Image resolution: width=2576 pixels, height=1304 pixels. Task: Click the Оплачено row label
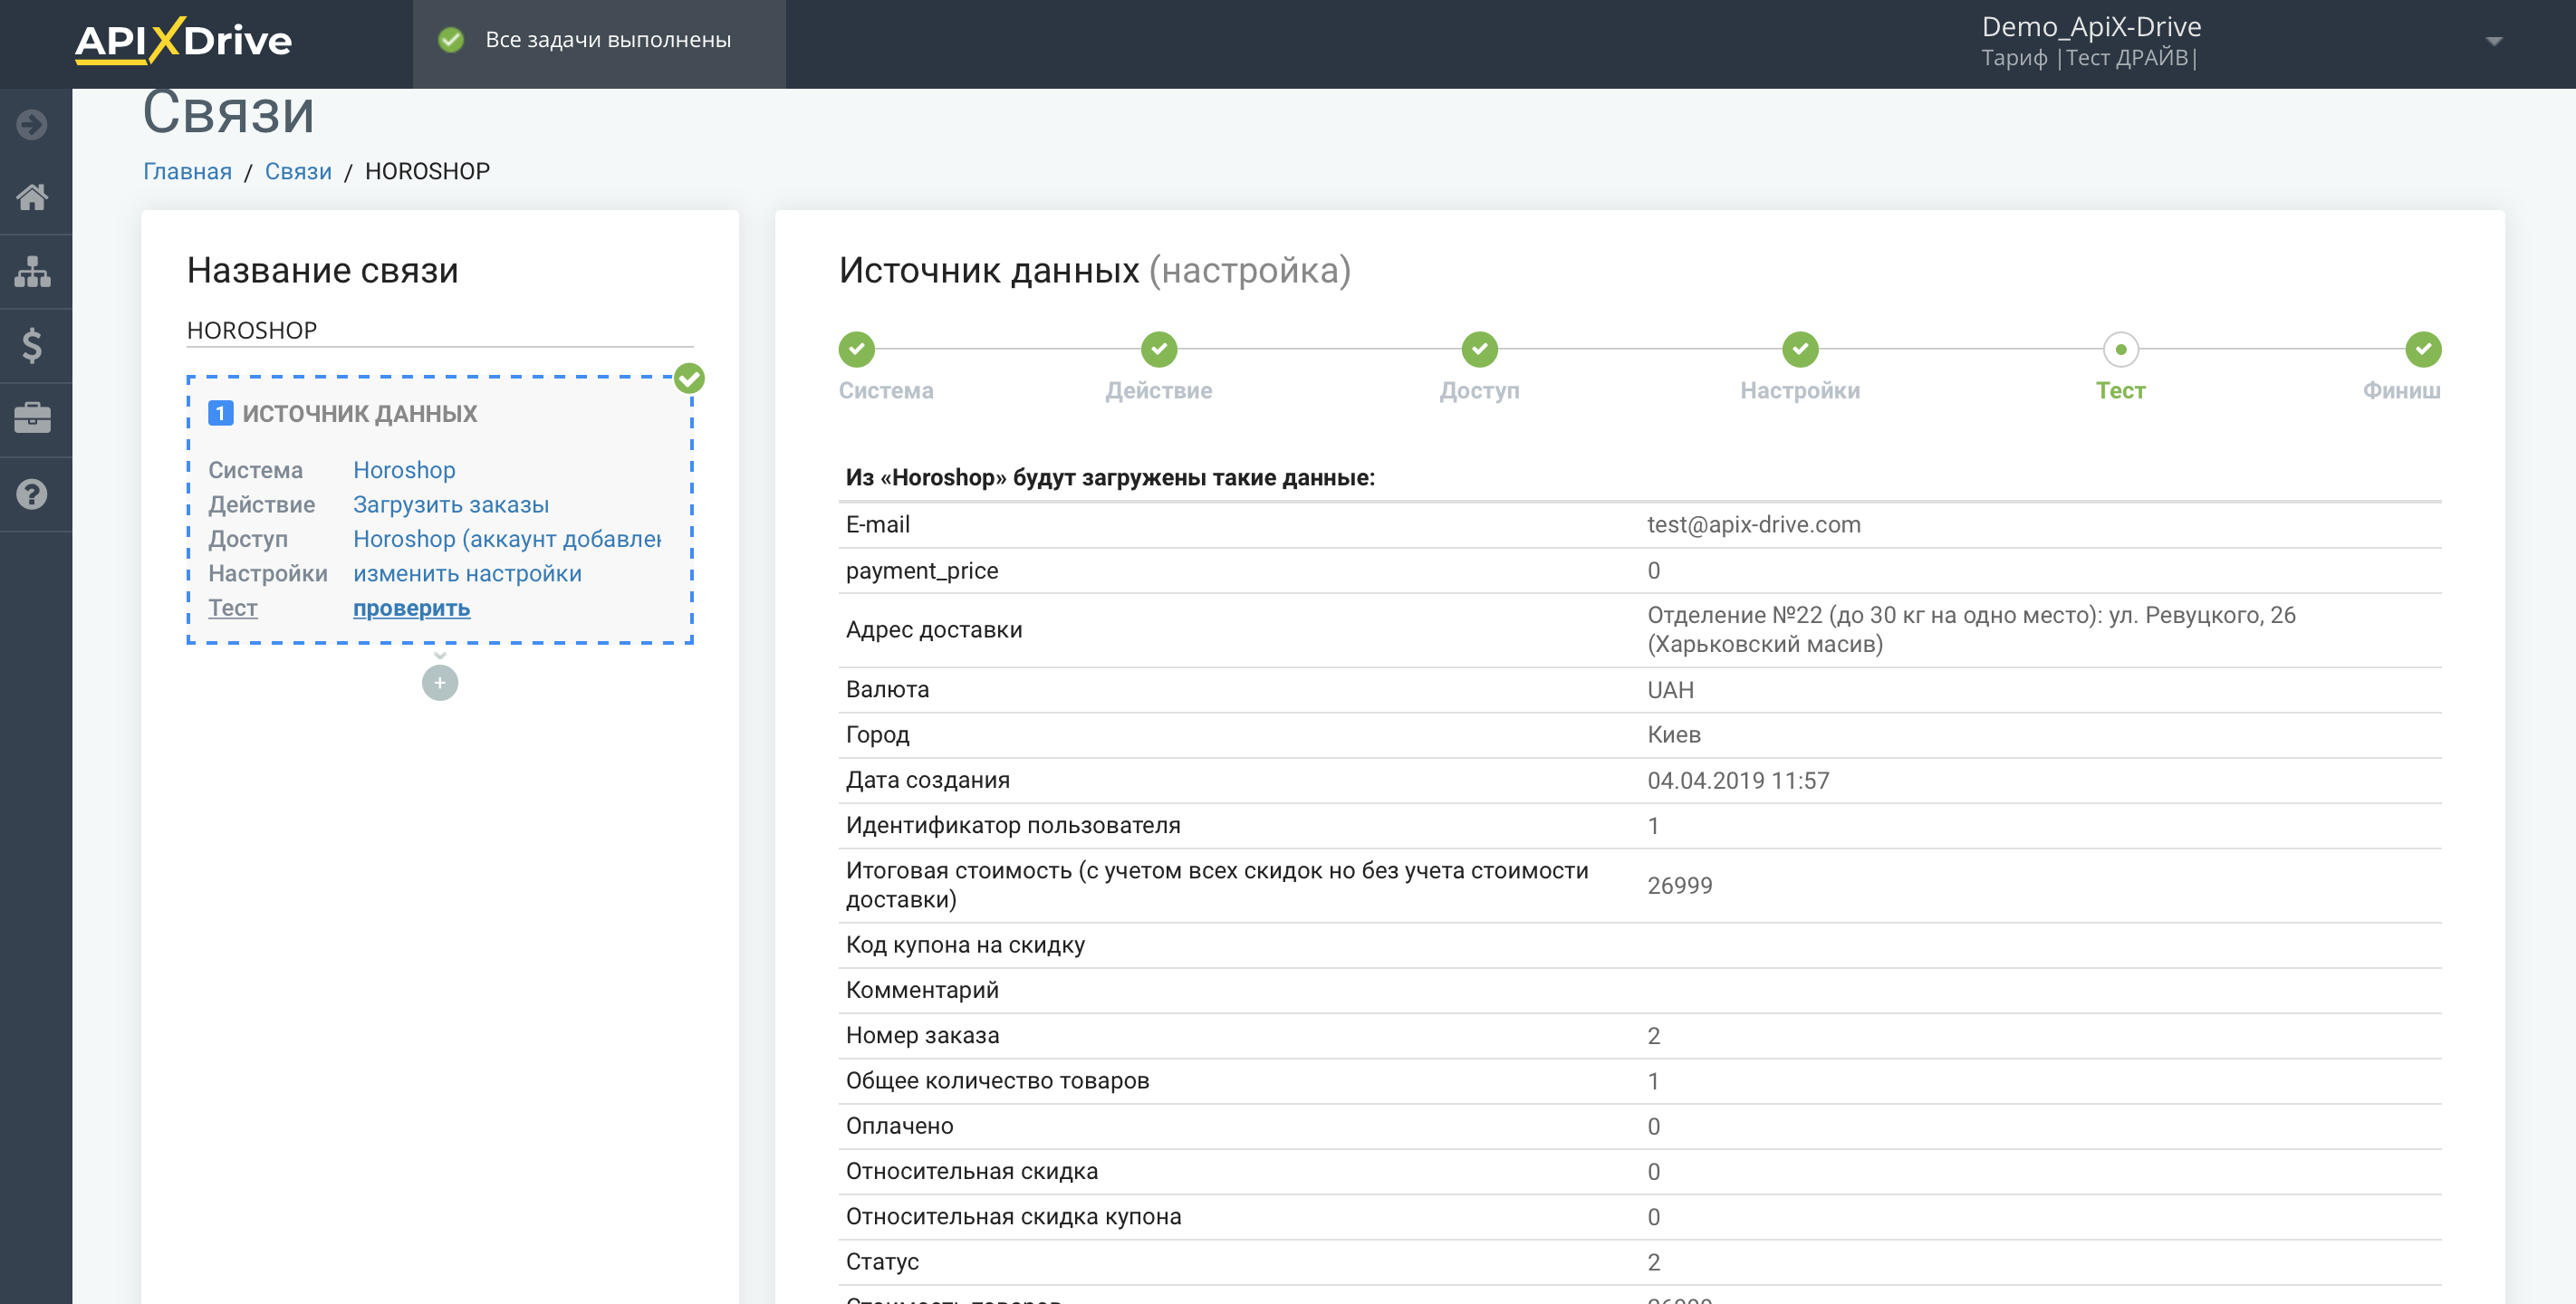point(899,1126)
